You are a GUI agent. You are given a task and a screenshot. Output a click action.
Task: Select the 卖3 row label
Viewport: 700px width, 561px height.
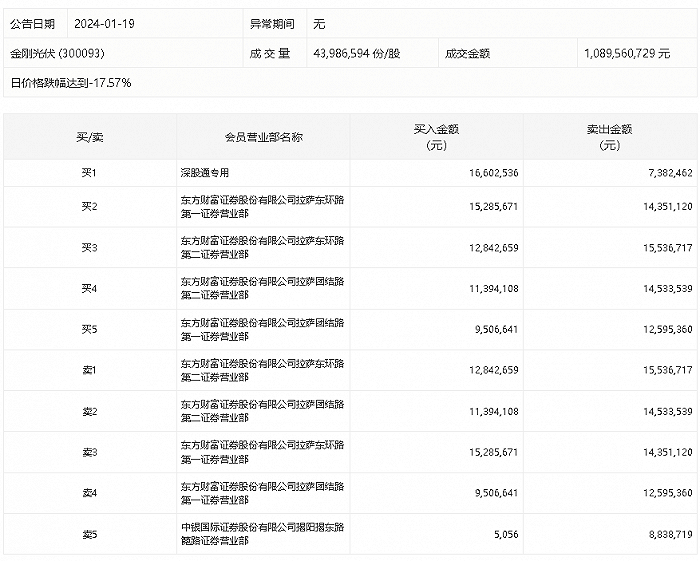89,452
